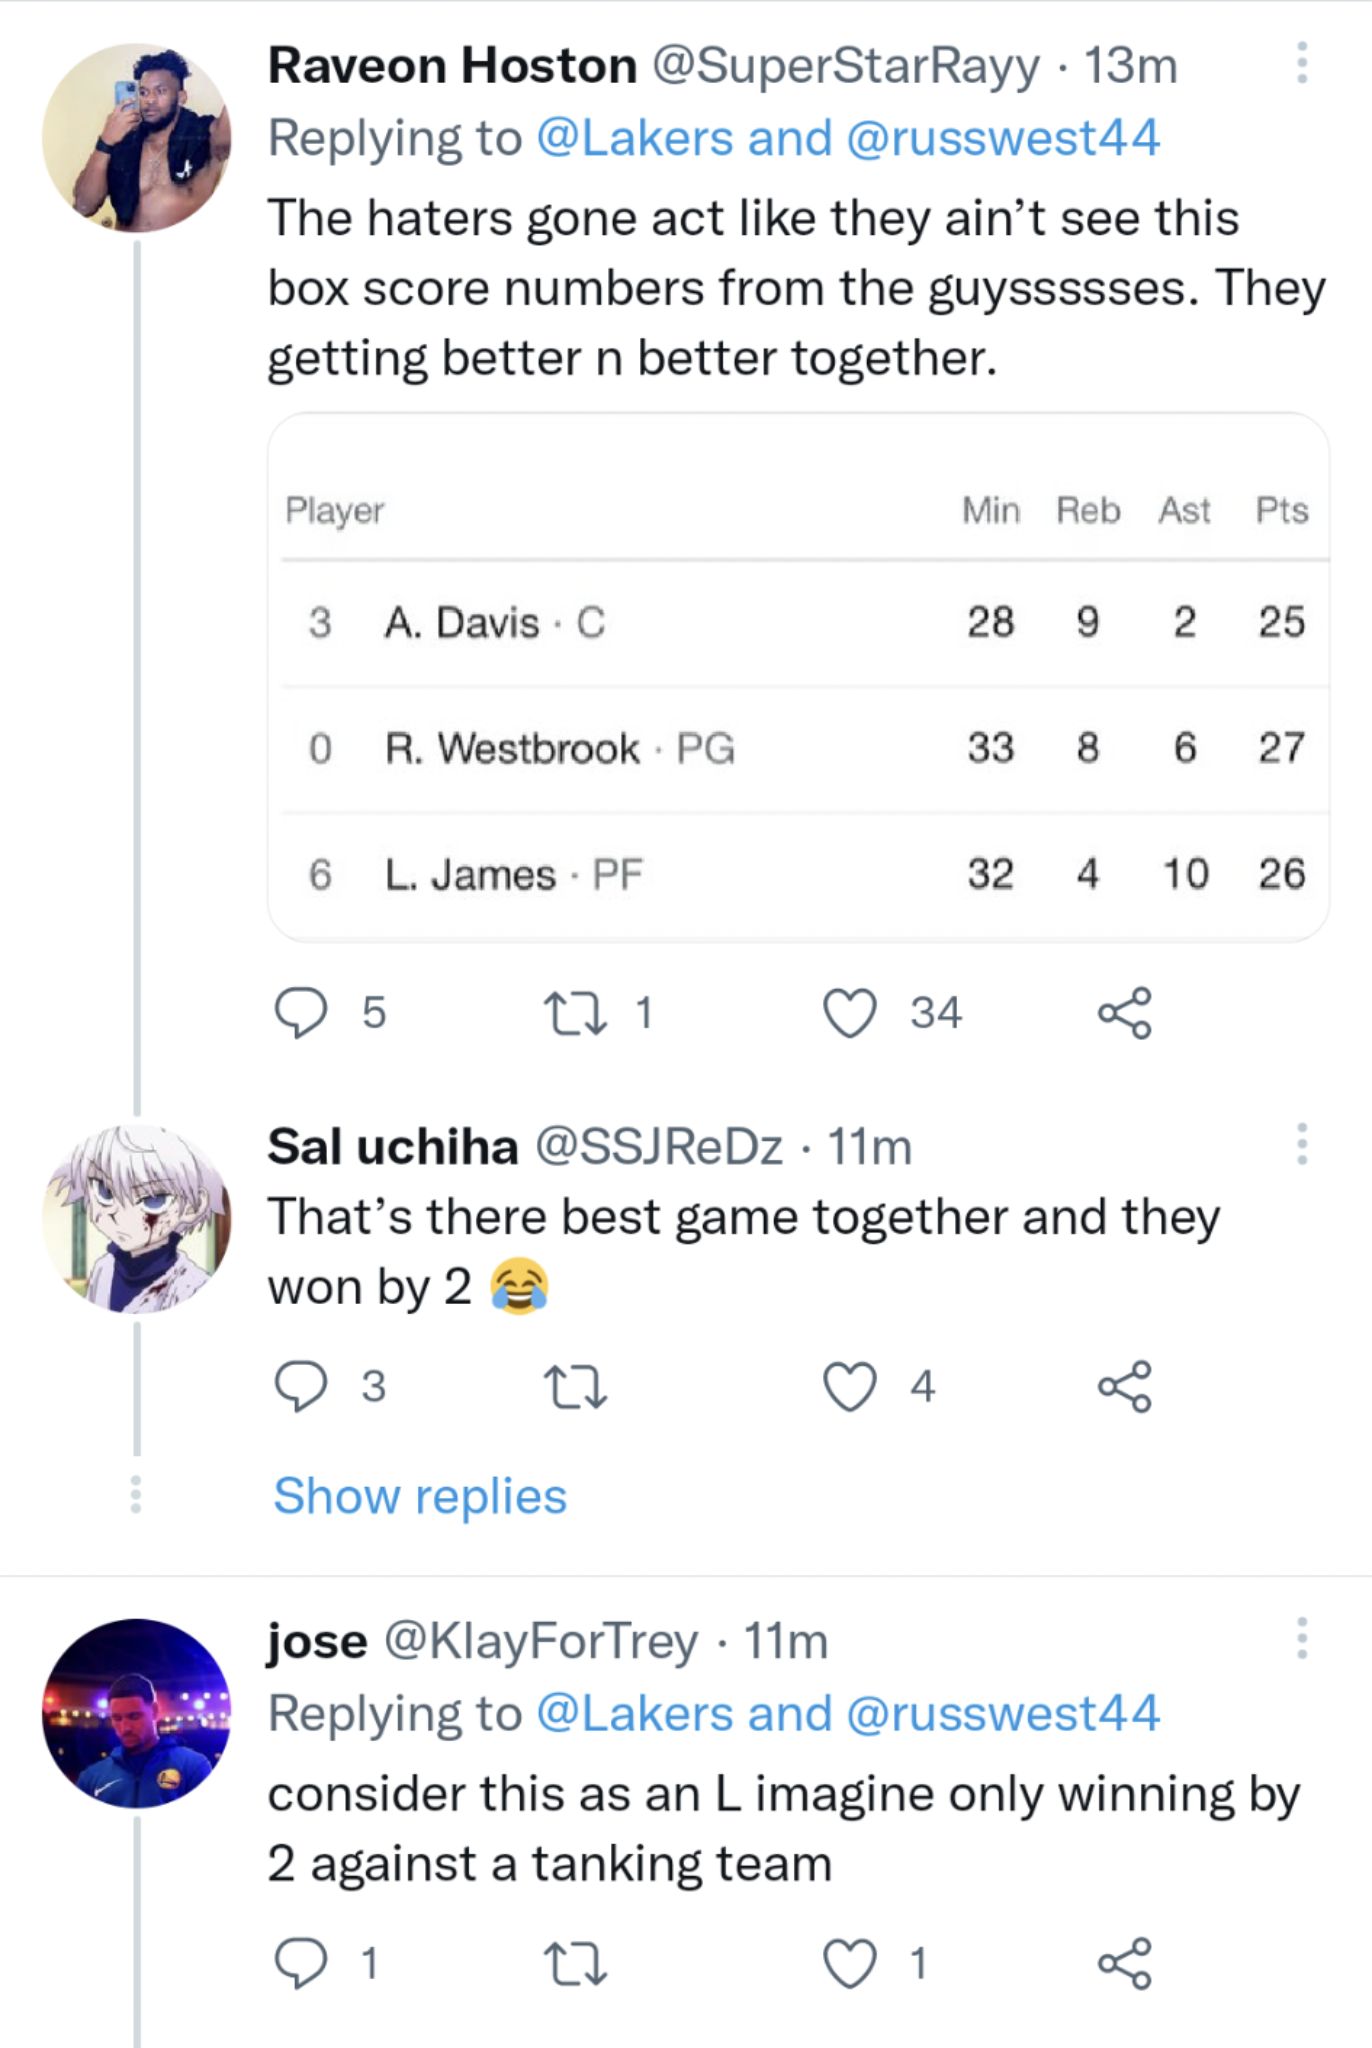
Task: Open more options on Raveon Hoston's tweet
Action: pyautogui.click(x=1300, y=62)
